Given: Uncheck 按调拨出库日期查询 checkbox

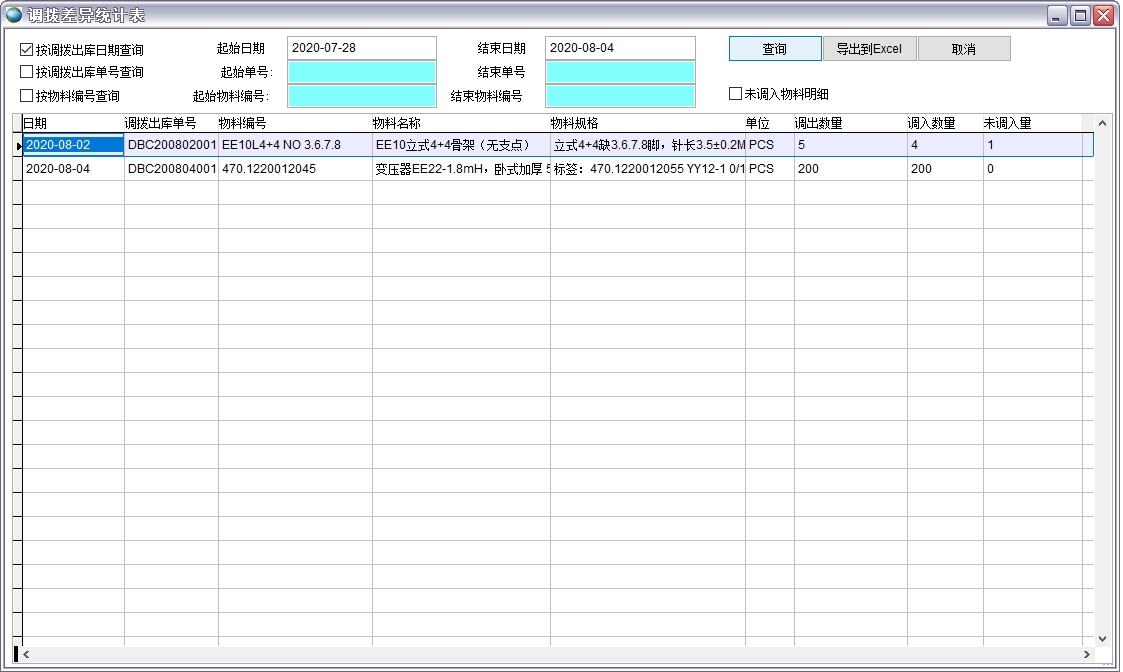Looking at the screenshot, I should 27,49.
